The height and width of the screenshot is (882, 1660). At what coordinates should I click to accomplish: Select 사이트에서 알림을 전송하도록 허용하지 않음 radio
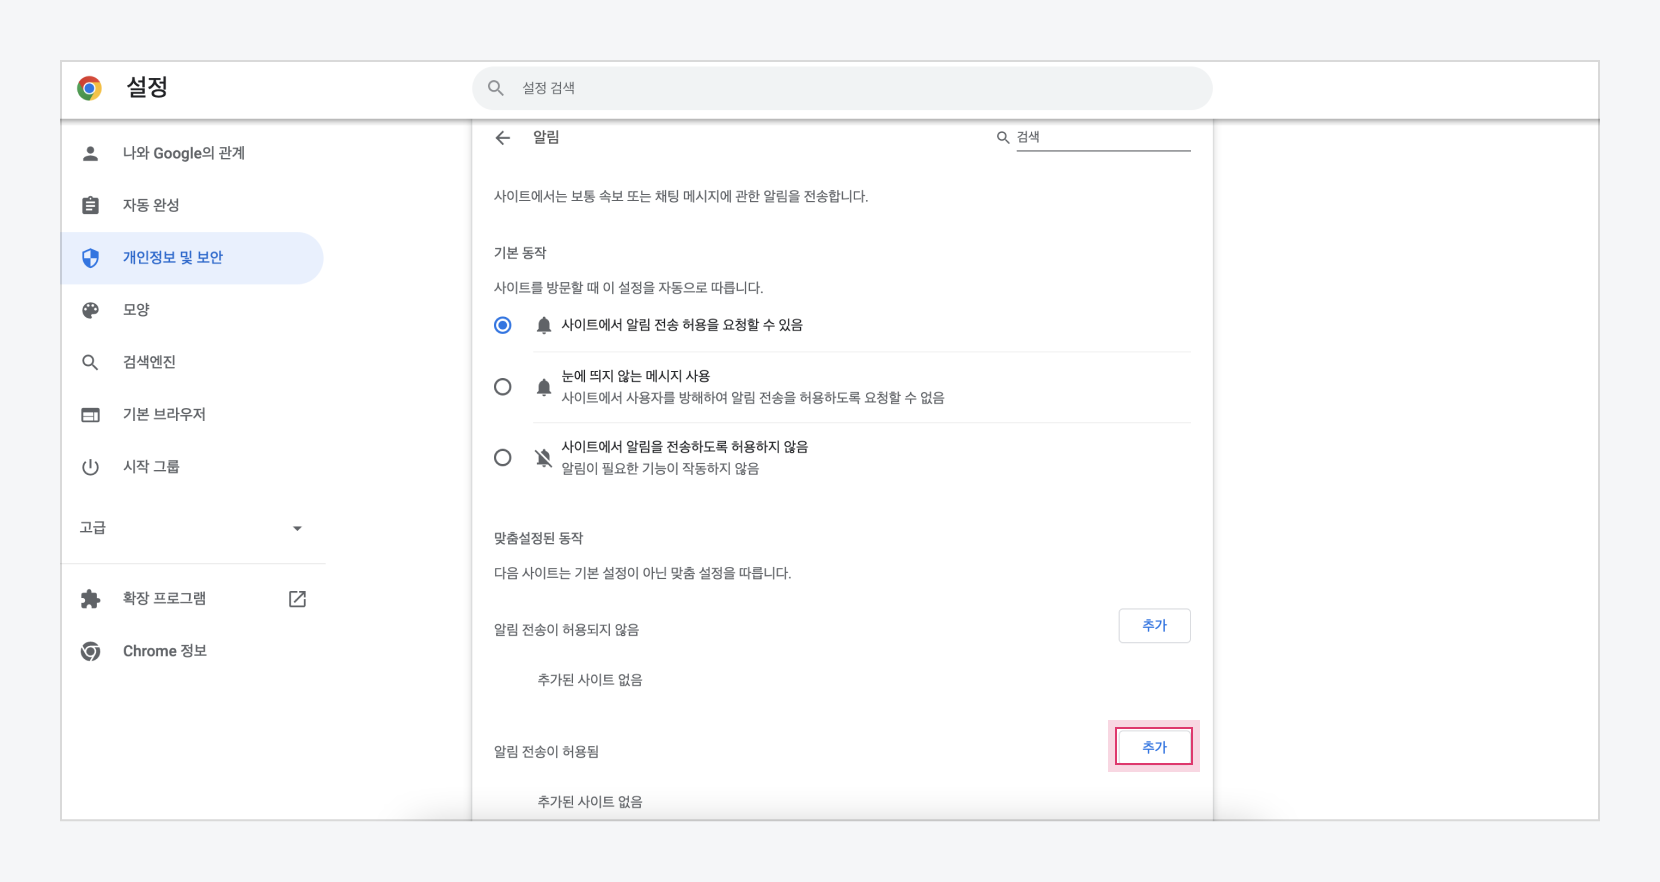point(503,458)
